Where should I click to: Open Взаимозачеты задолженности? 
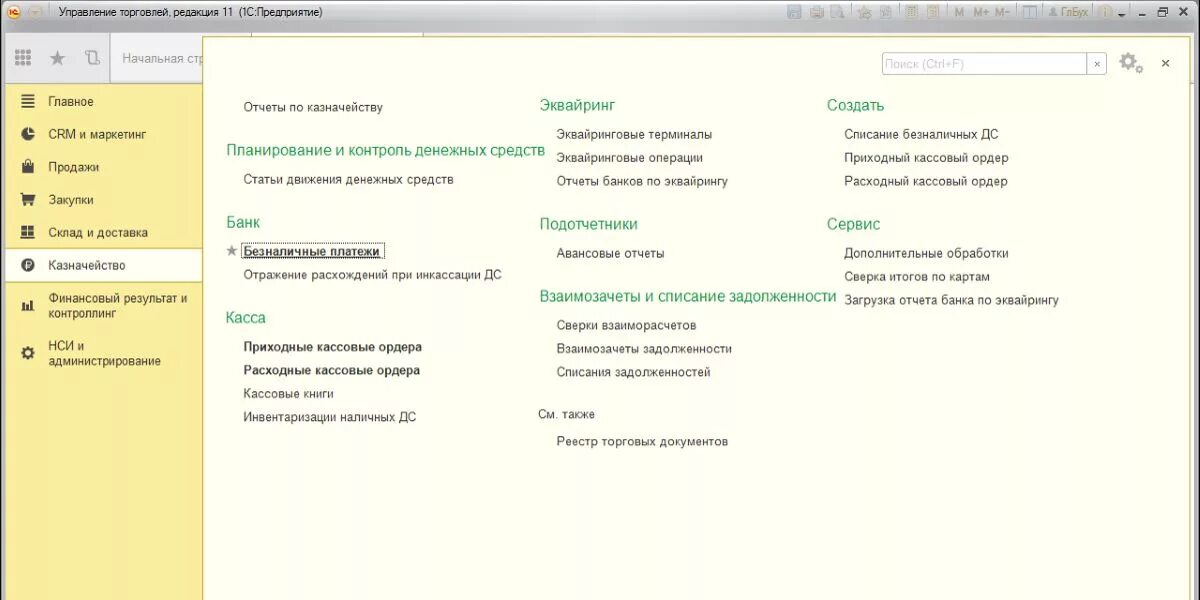[x=644, y=349]
